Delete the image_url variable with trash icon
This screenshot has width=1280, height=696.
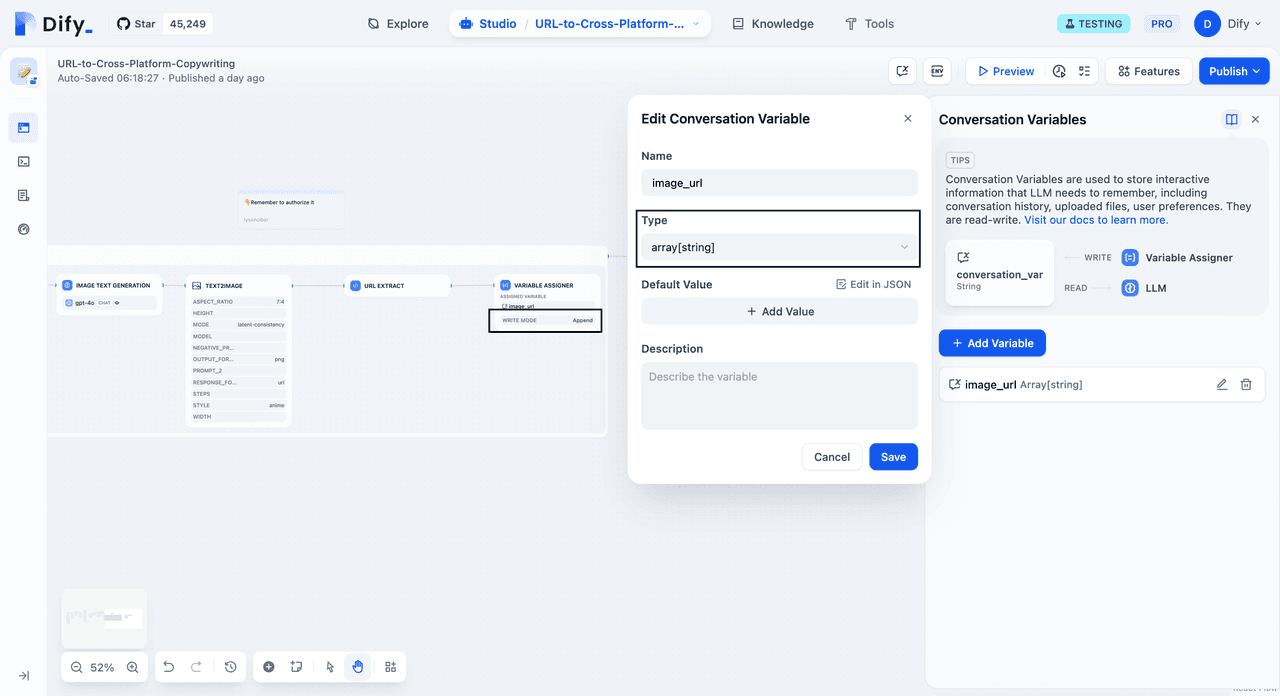[x=1246, y=385]
